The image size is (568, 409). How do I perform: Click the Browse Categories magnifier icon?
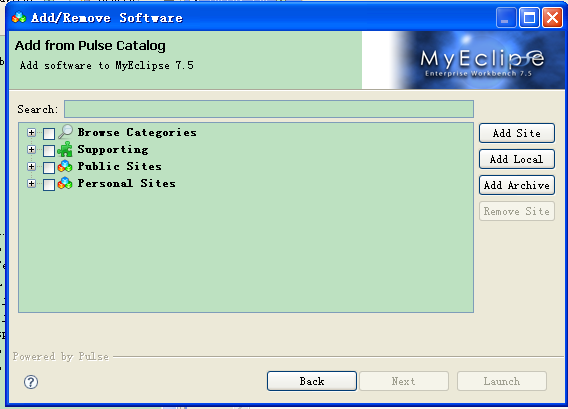(65, 132)
